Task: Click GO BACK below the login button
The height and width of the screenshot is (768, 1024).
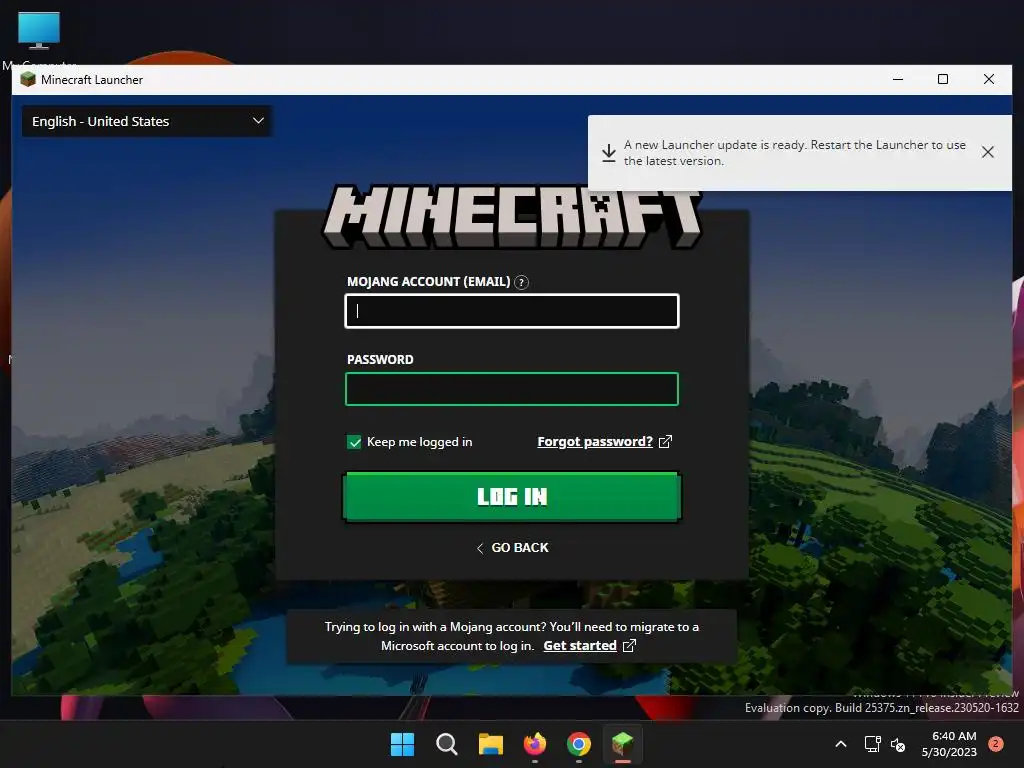Action: tap(520, 547)
